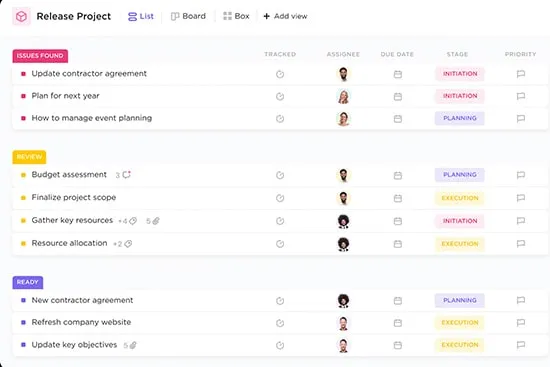Collapse the Issues Found group label
This screenshot has width=550, height=367.
tap(40, 56)
